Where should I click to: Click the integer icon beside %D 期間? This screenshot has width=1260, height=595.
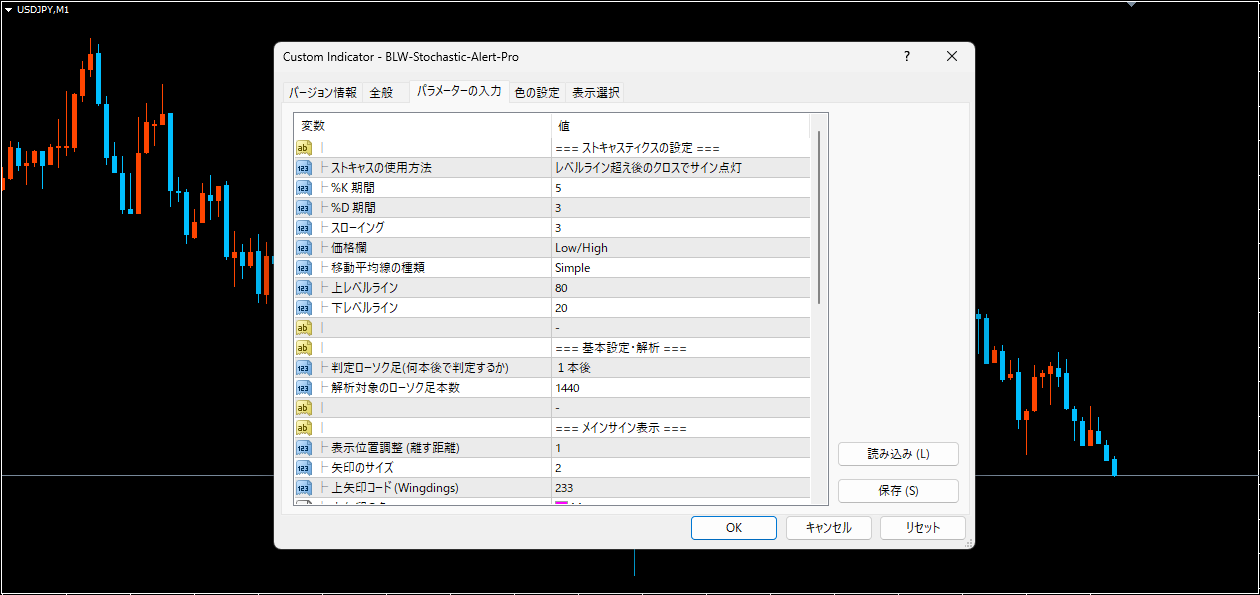point(303,208)
